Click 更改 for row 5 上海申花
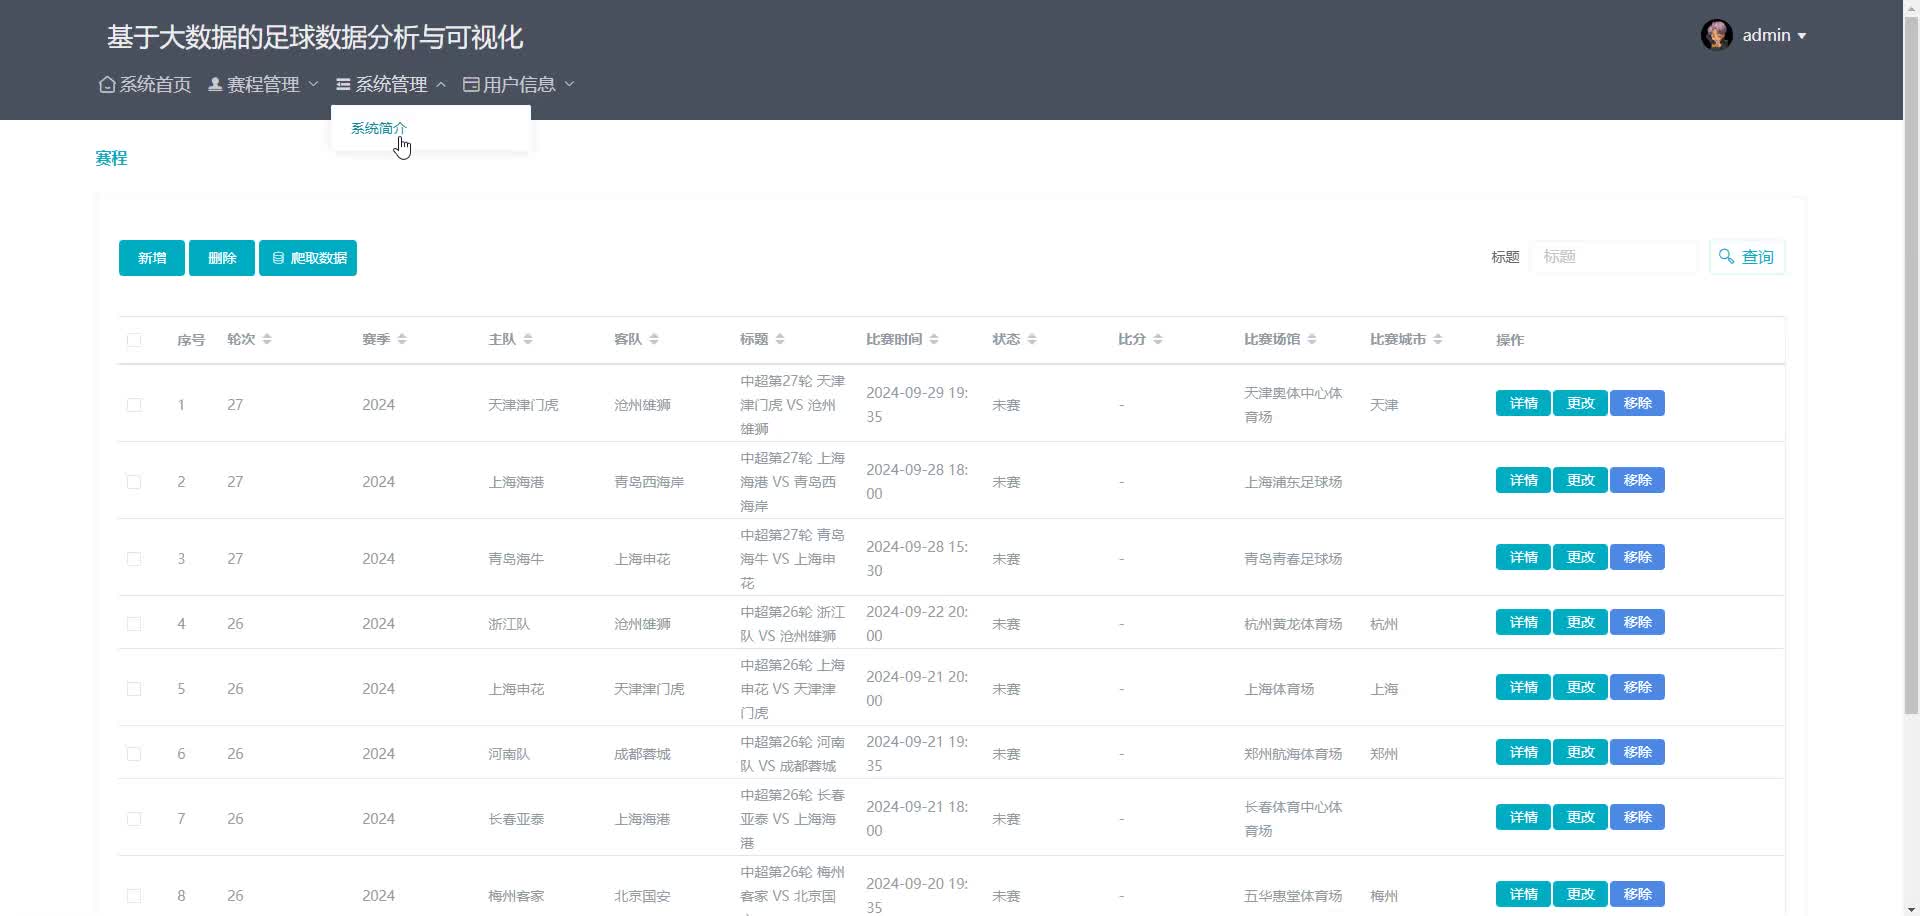The width and height of the screenshot is (1920, 916). 1580,687
